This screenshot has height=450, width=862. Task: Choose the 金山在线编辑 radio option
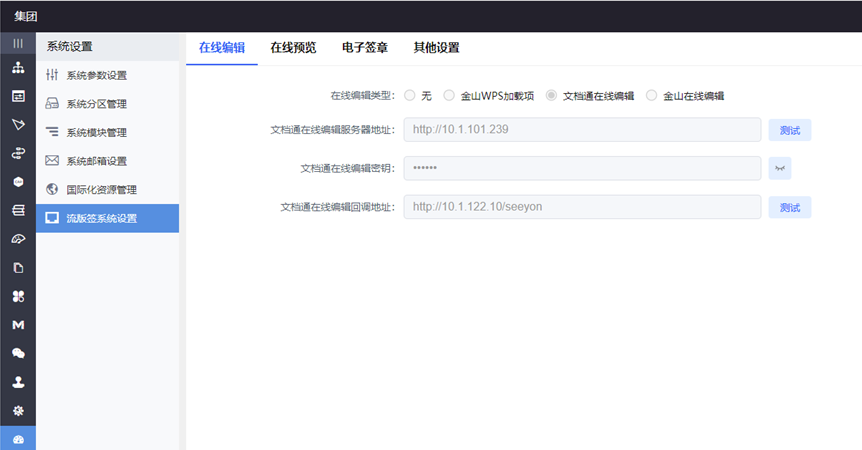[x=652, y=96]
